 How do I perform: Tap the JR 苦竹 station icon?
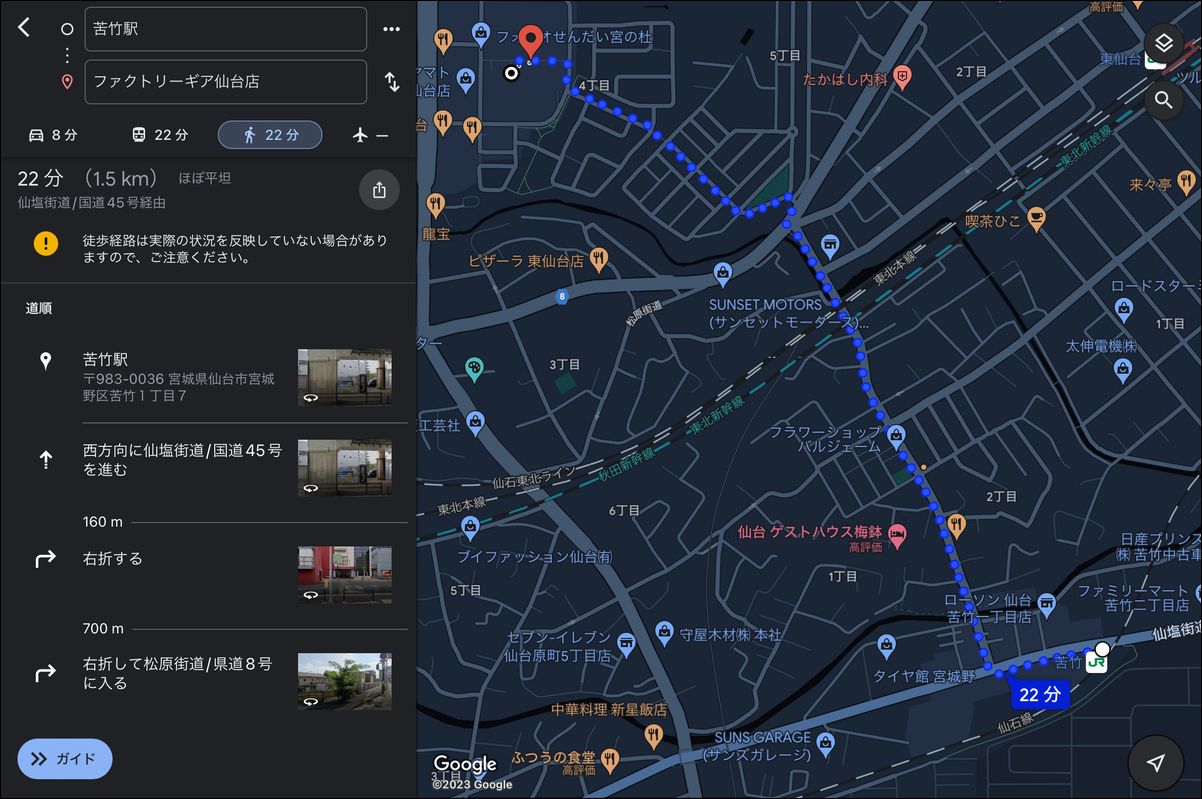click(1097, 661)
